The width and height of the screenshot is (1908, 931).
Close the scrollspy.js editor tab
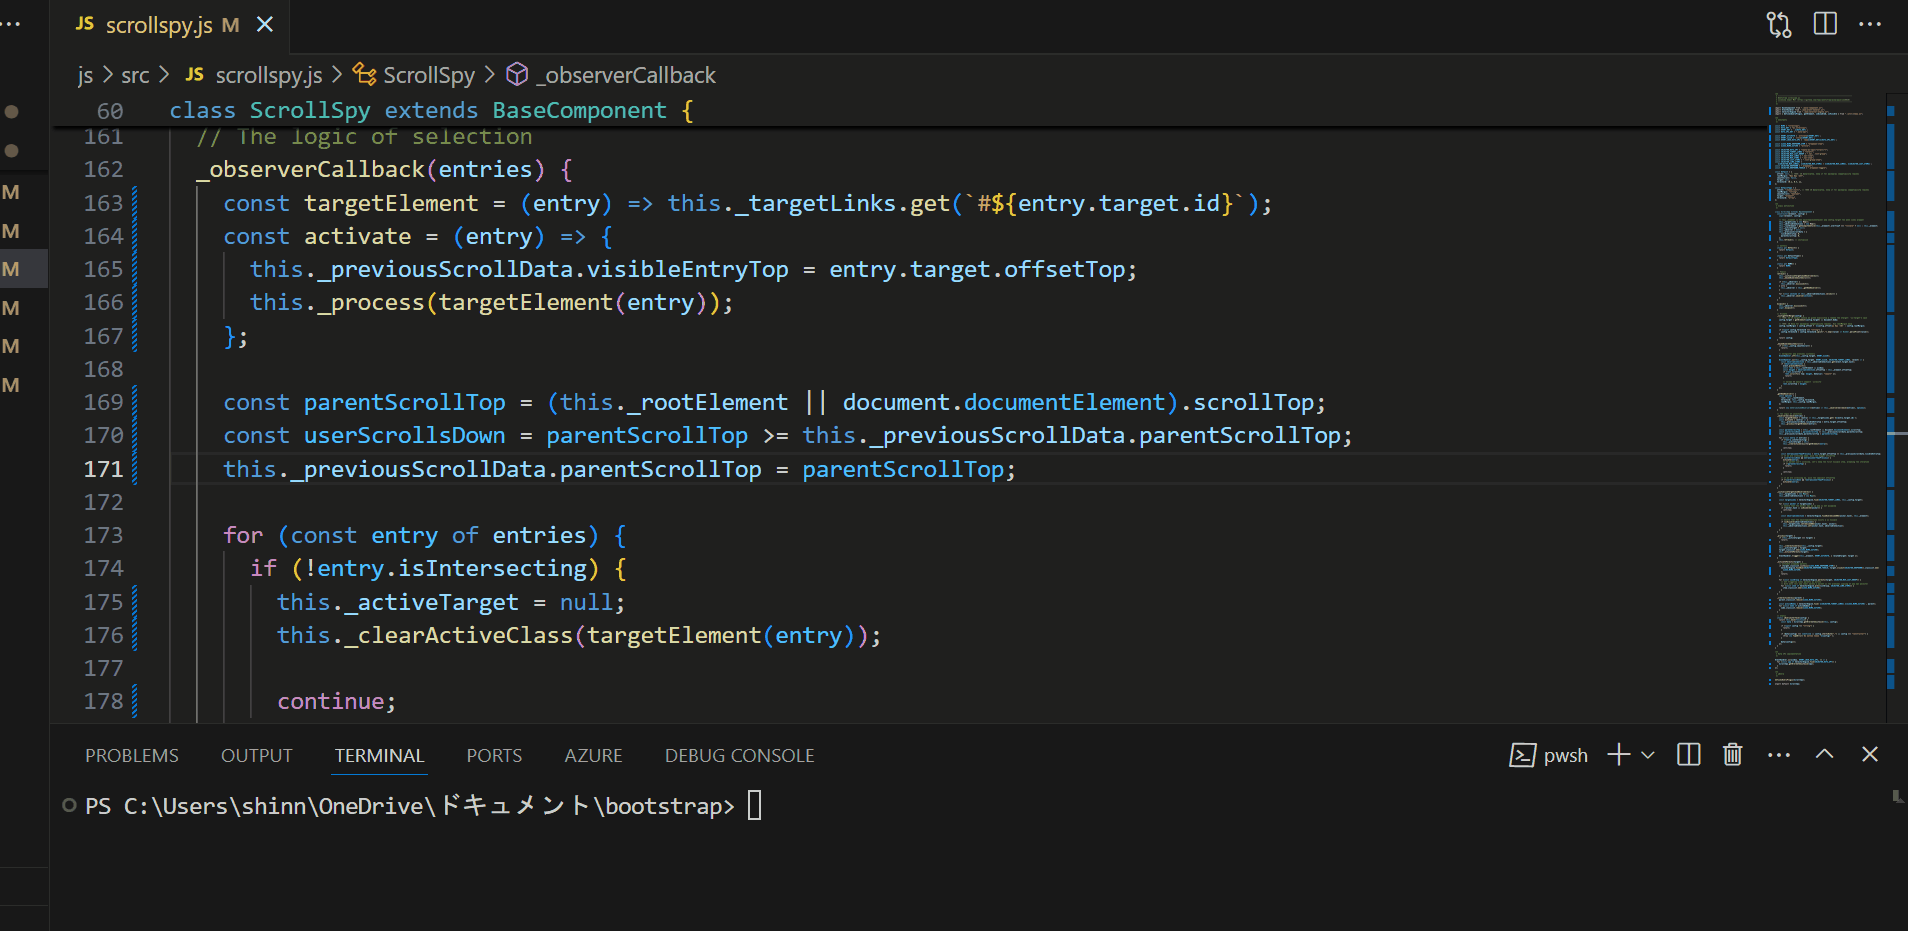(x=265, y=24)
